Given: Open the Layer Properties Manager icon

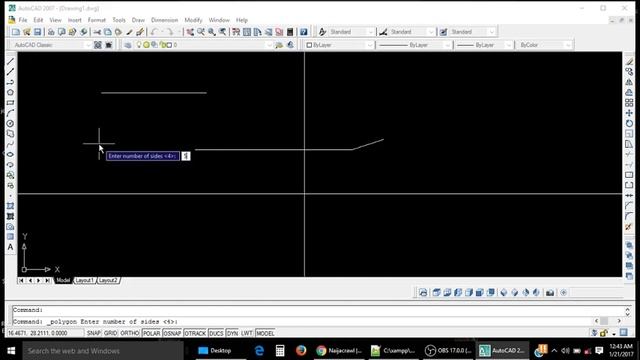Looking at the screenshot, I should (x=128, y=45).
